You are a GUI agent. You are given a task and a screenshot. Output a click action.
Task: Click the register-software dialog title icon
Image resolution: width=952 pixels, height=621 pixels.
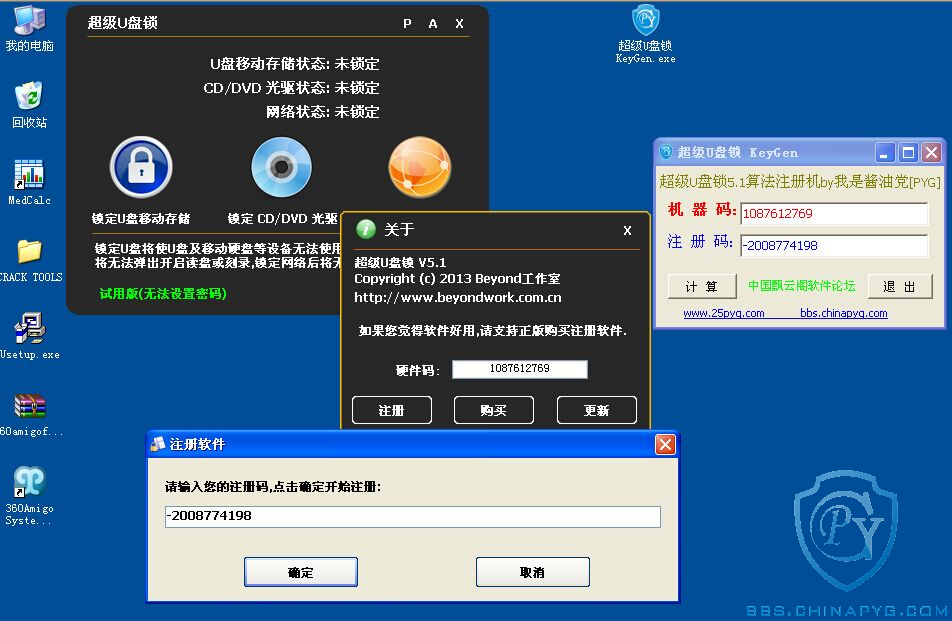click(158, 444)
